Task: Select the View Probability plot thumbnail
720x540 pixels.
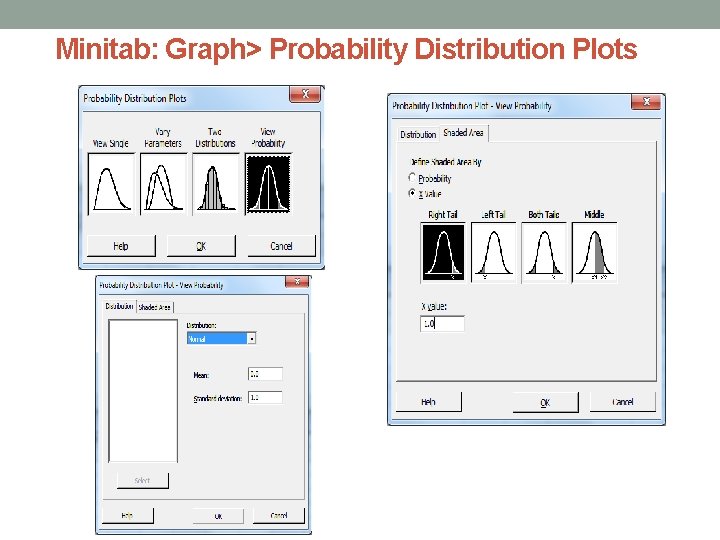Action: (268, 184)
